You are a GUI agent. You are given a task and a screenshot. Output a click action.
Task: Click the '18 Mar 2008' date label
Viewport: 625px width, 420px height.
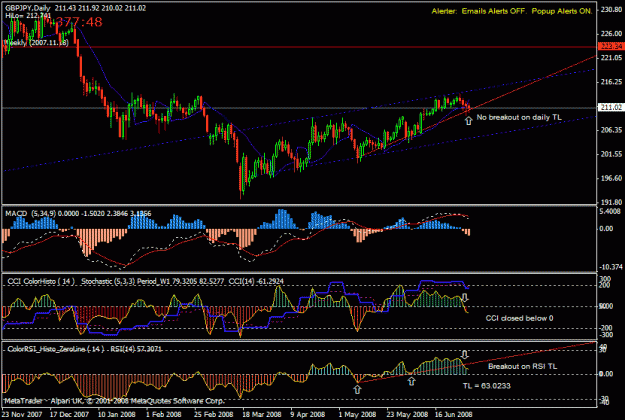click(x=261, y=414)
